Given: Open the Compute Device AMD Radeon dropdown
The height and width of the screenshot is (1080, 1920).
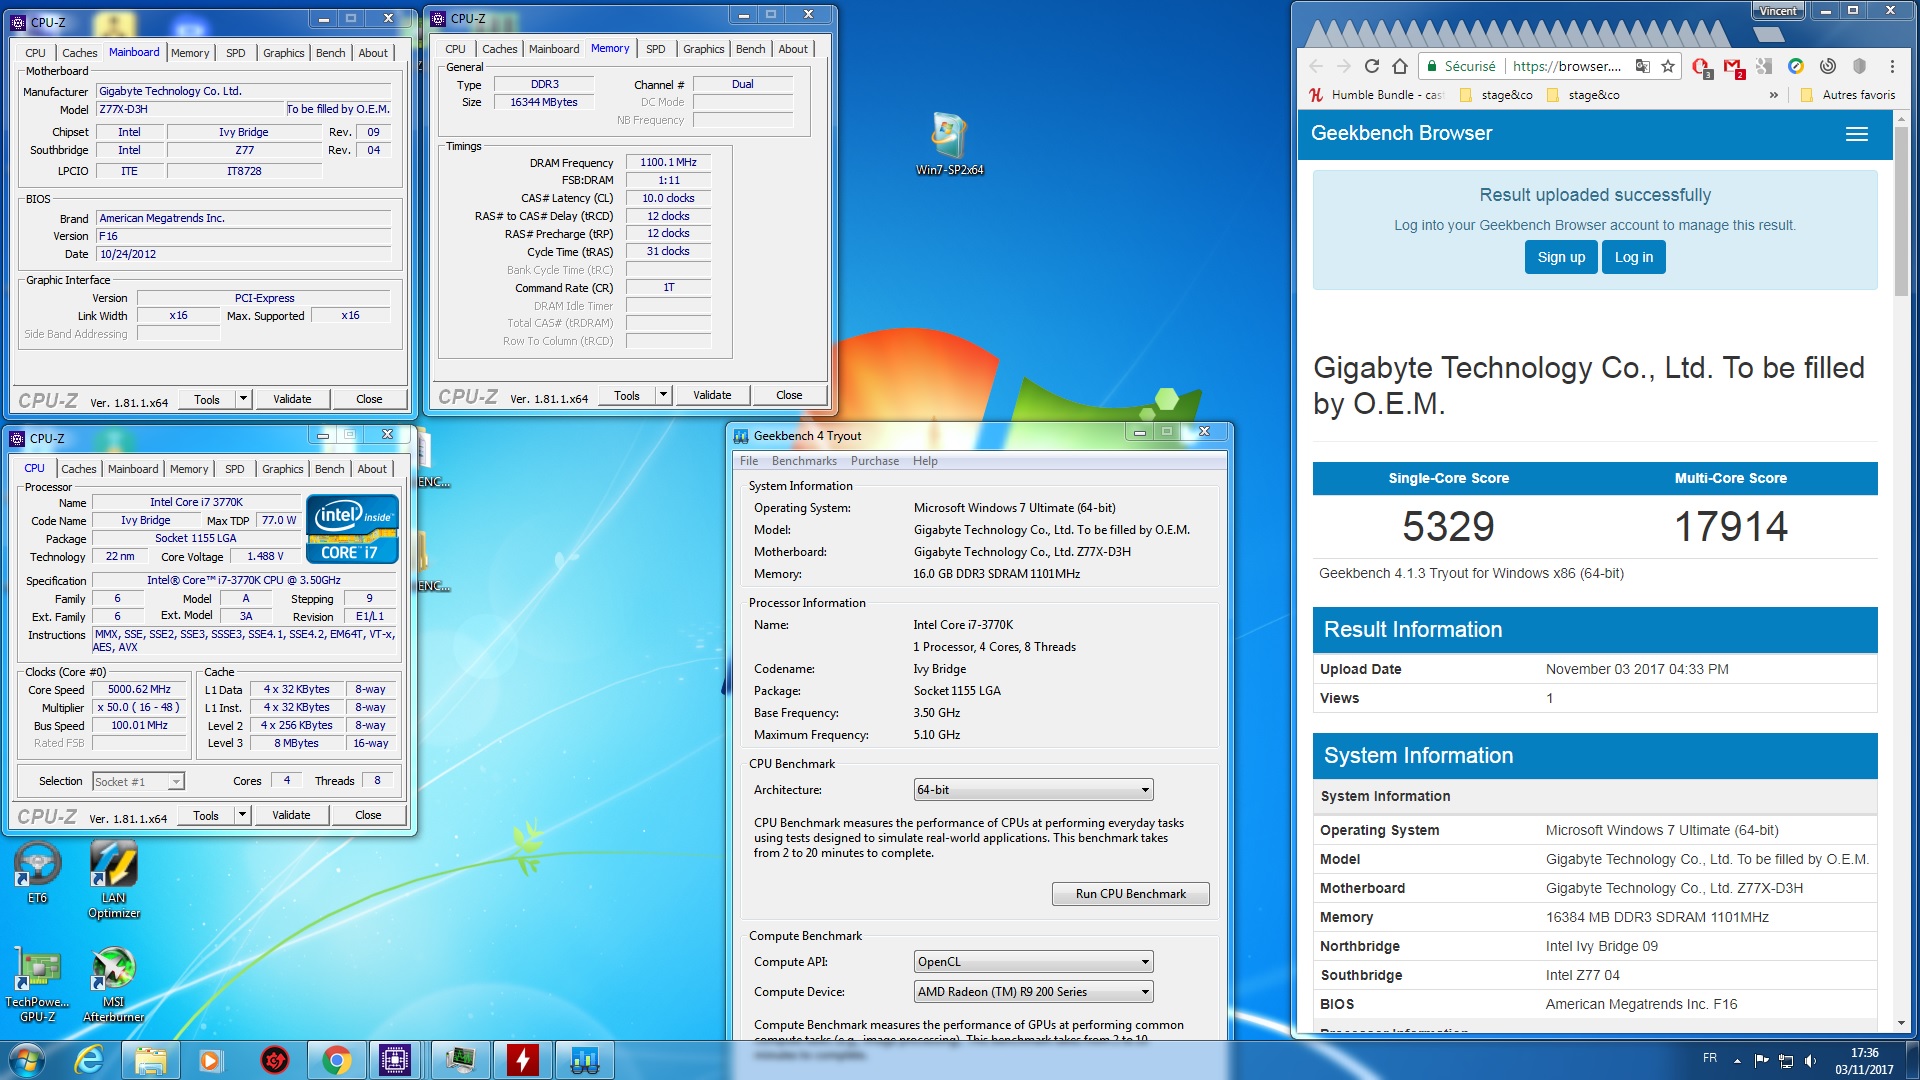Looking at the screenshot, I should [x=1033, y=992].
